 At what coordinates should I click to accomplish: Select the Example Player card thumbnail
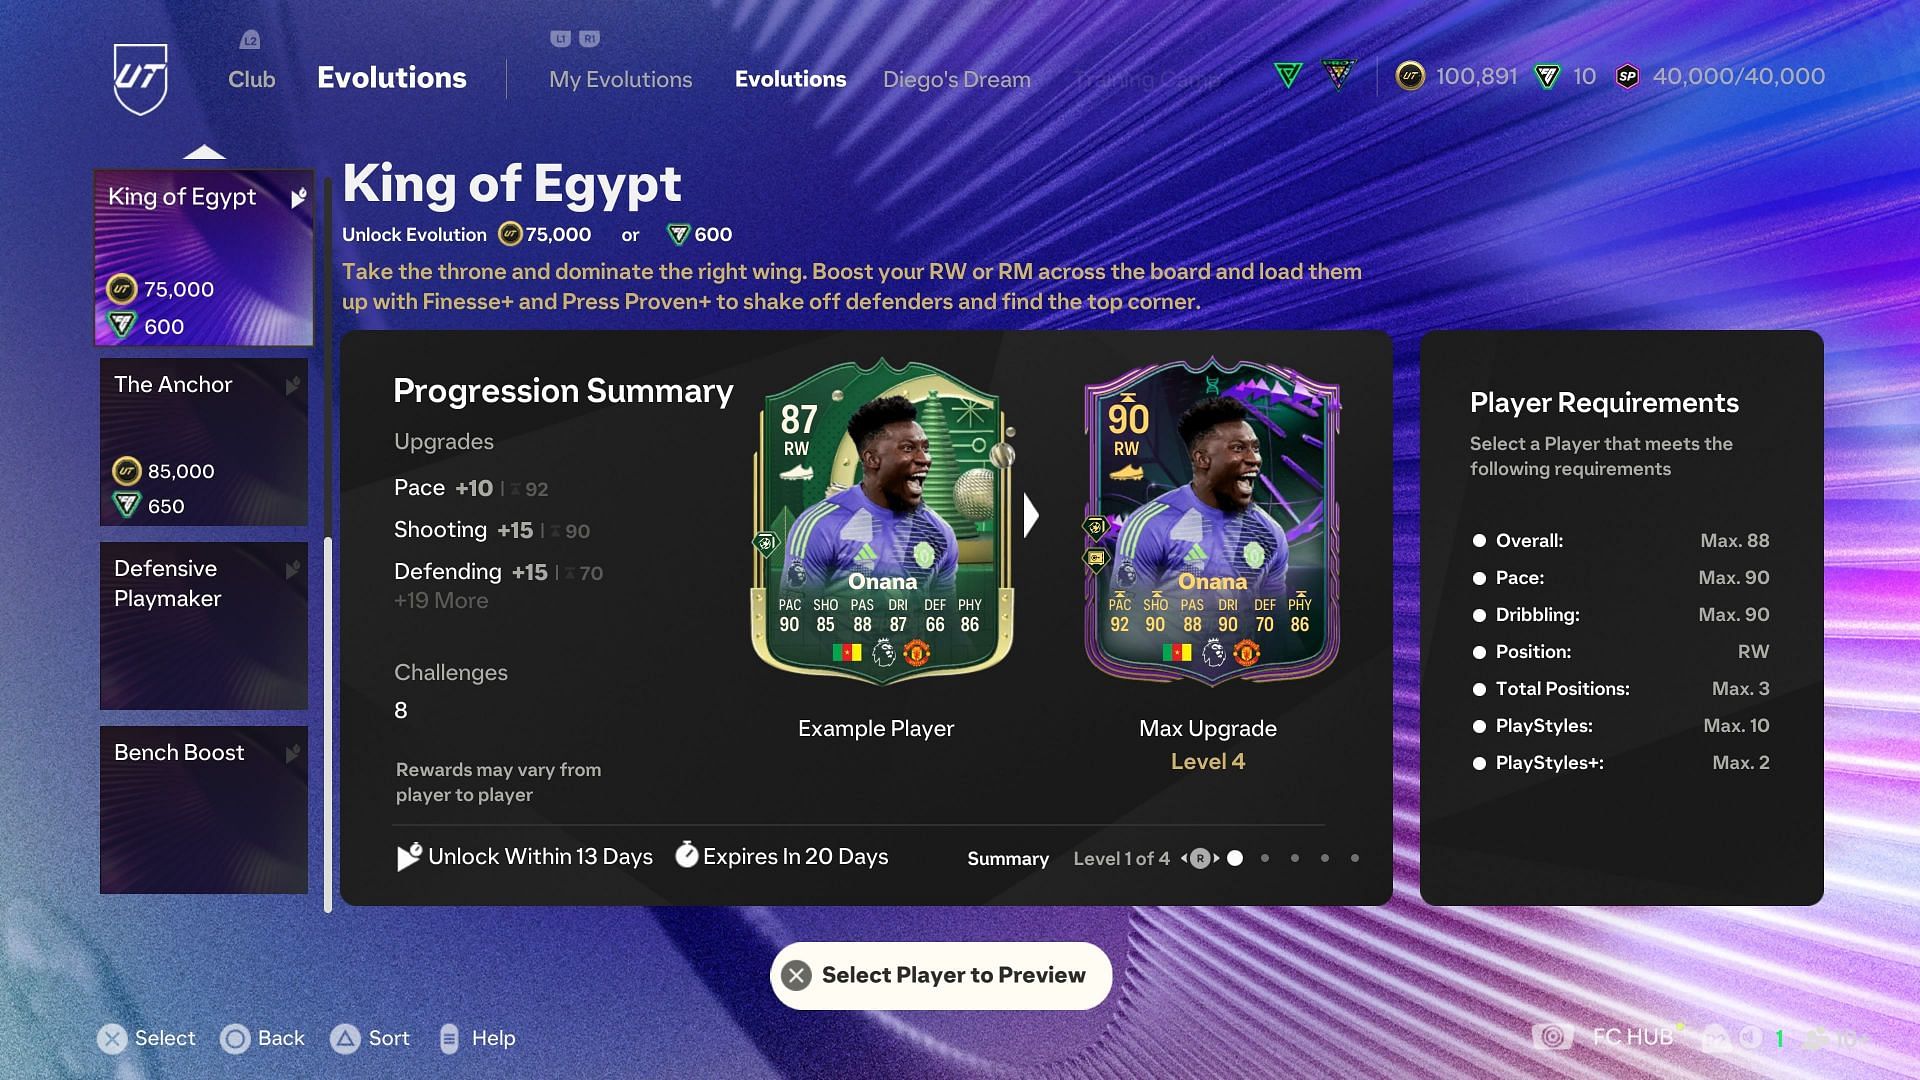(x=878, y=521)
